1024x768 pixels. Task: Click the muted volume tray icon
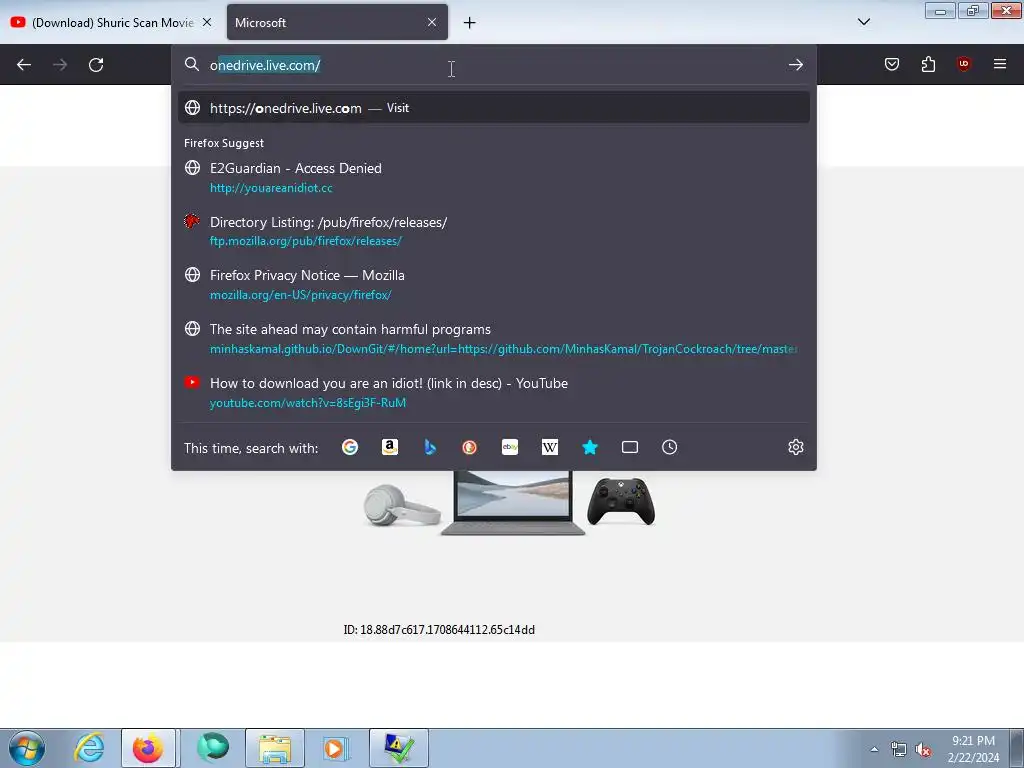923,750
